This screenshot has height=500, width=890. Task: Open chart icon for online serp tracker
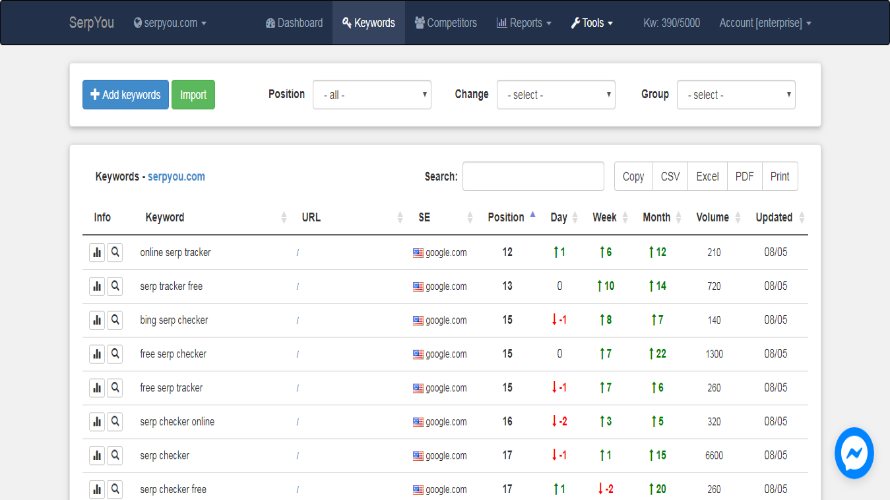click(x=97, y=252)
